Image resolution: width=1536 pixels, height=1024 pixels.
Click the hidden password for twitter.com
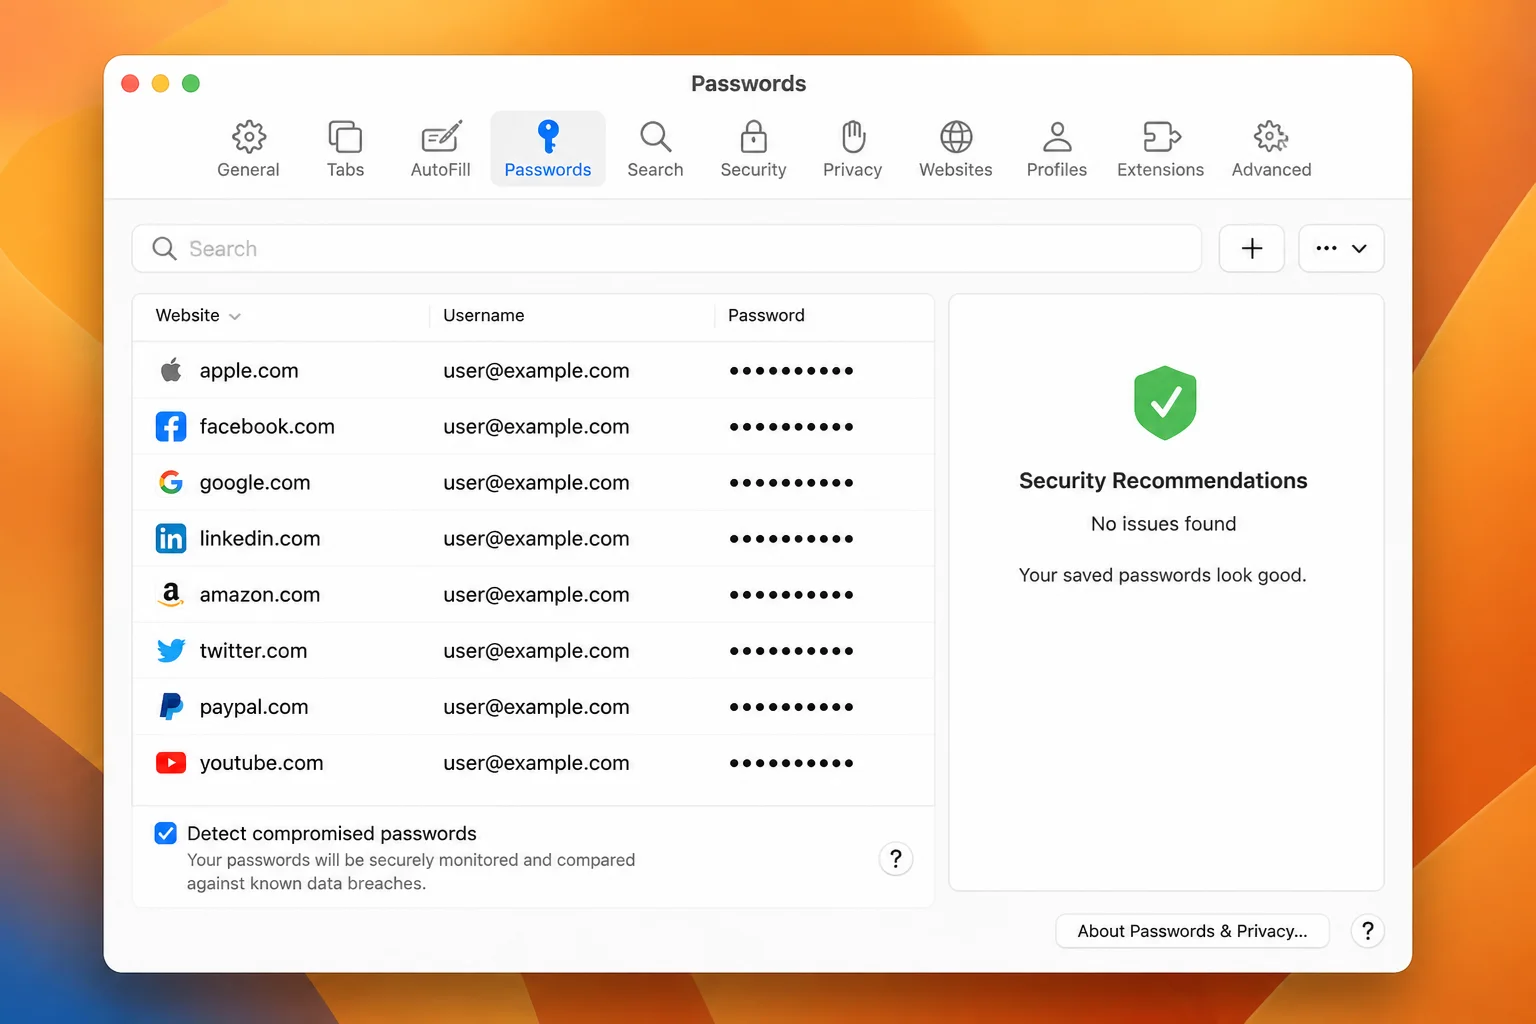791,651
